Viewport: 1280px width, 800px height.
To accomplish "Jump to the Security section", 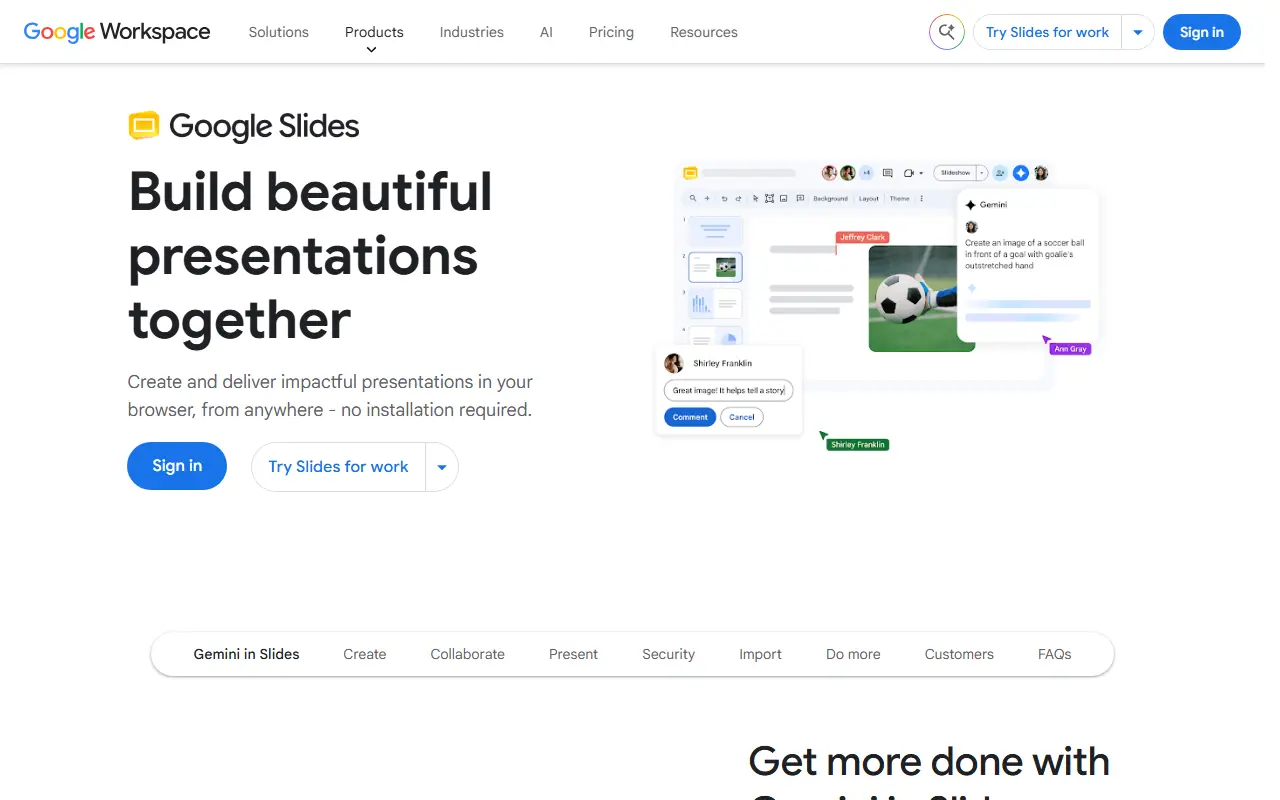I will pos(669,654).
